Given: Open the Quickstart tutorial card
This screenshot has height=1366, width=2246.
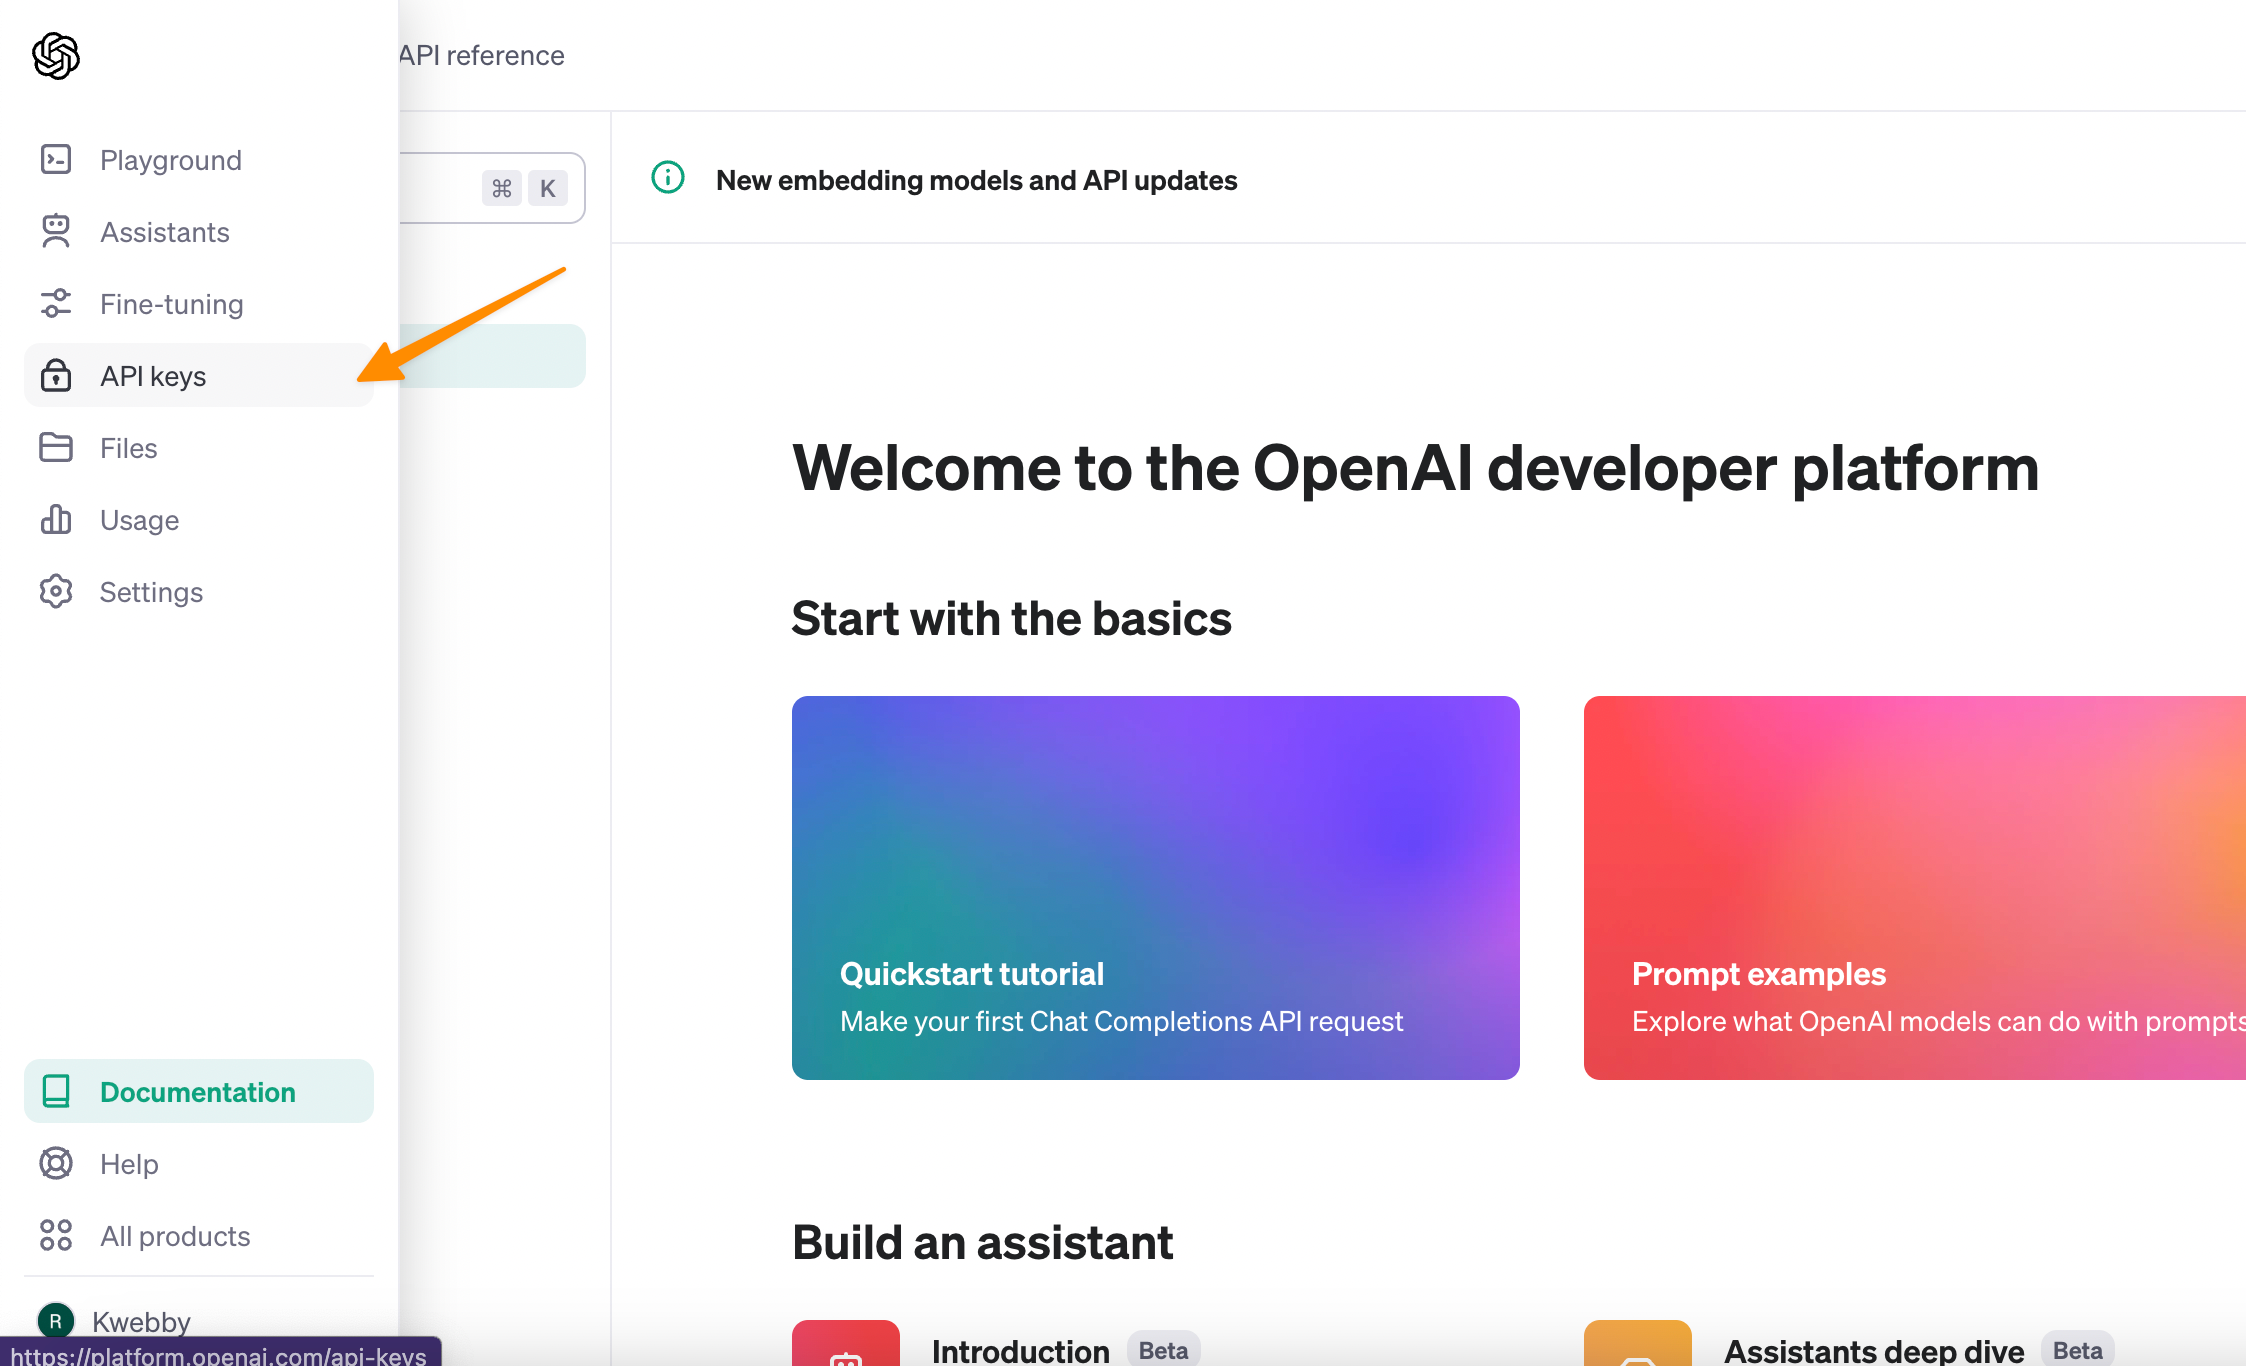Looking at the screenshot, I should pyautogui.click(x=1155, y=887).
